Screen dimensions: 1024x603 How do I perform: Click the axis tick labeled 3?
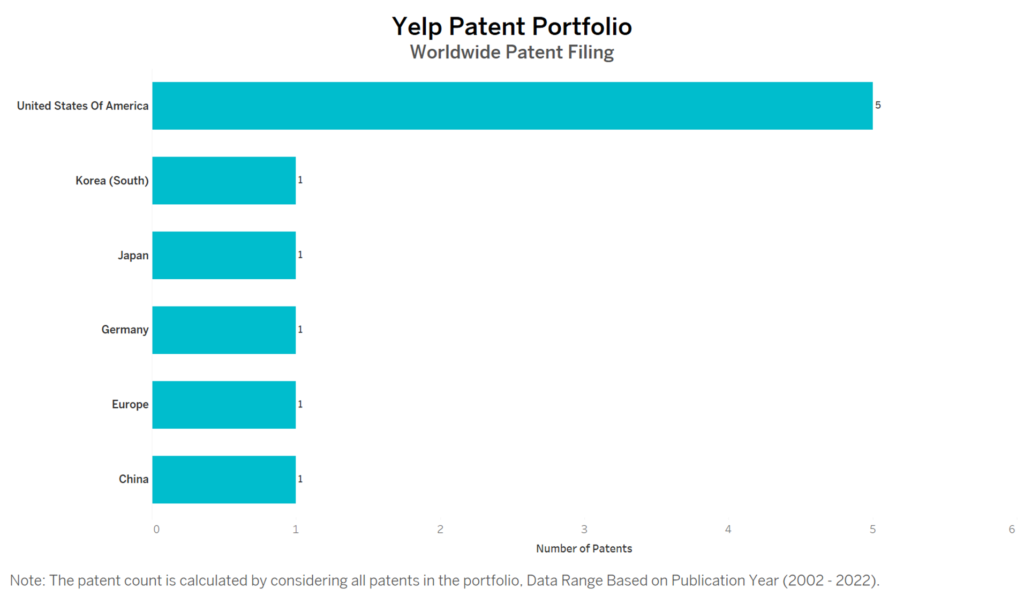[584, 529]
